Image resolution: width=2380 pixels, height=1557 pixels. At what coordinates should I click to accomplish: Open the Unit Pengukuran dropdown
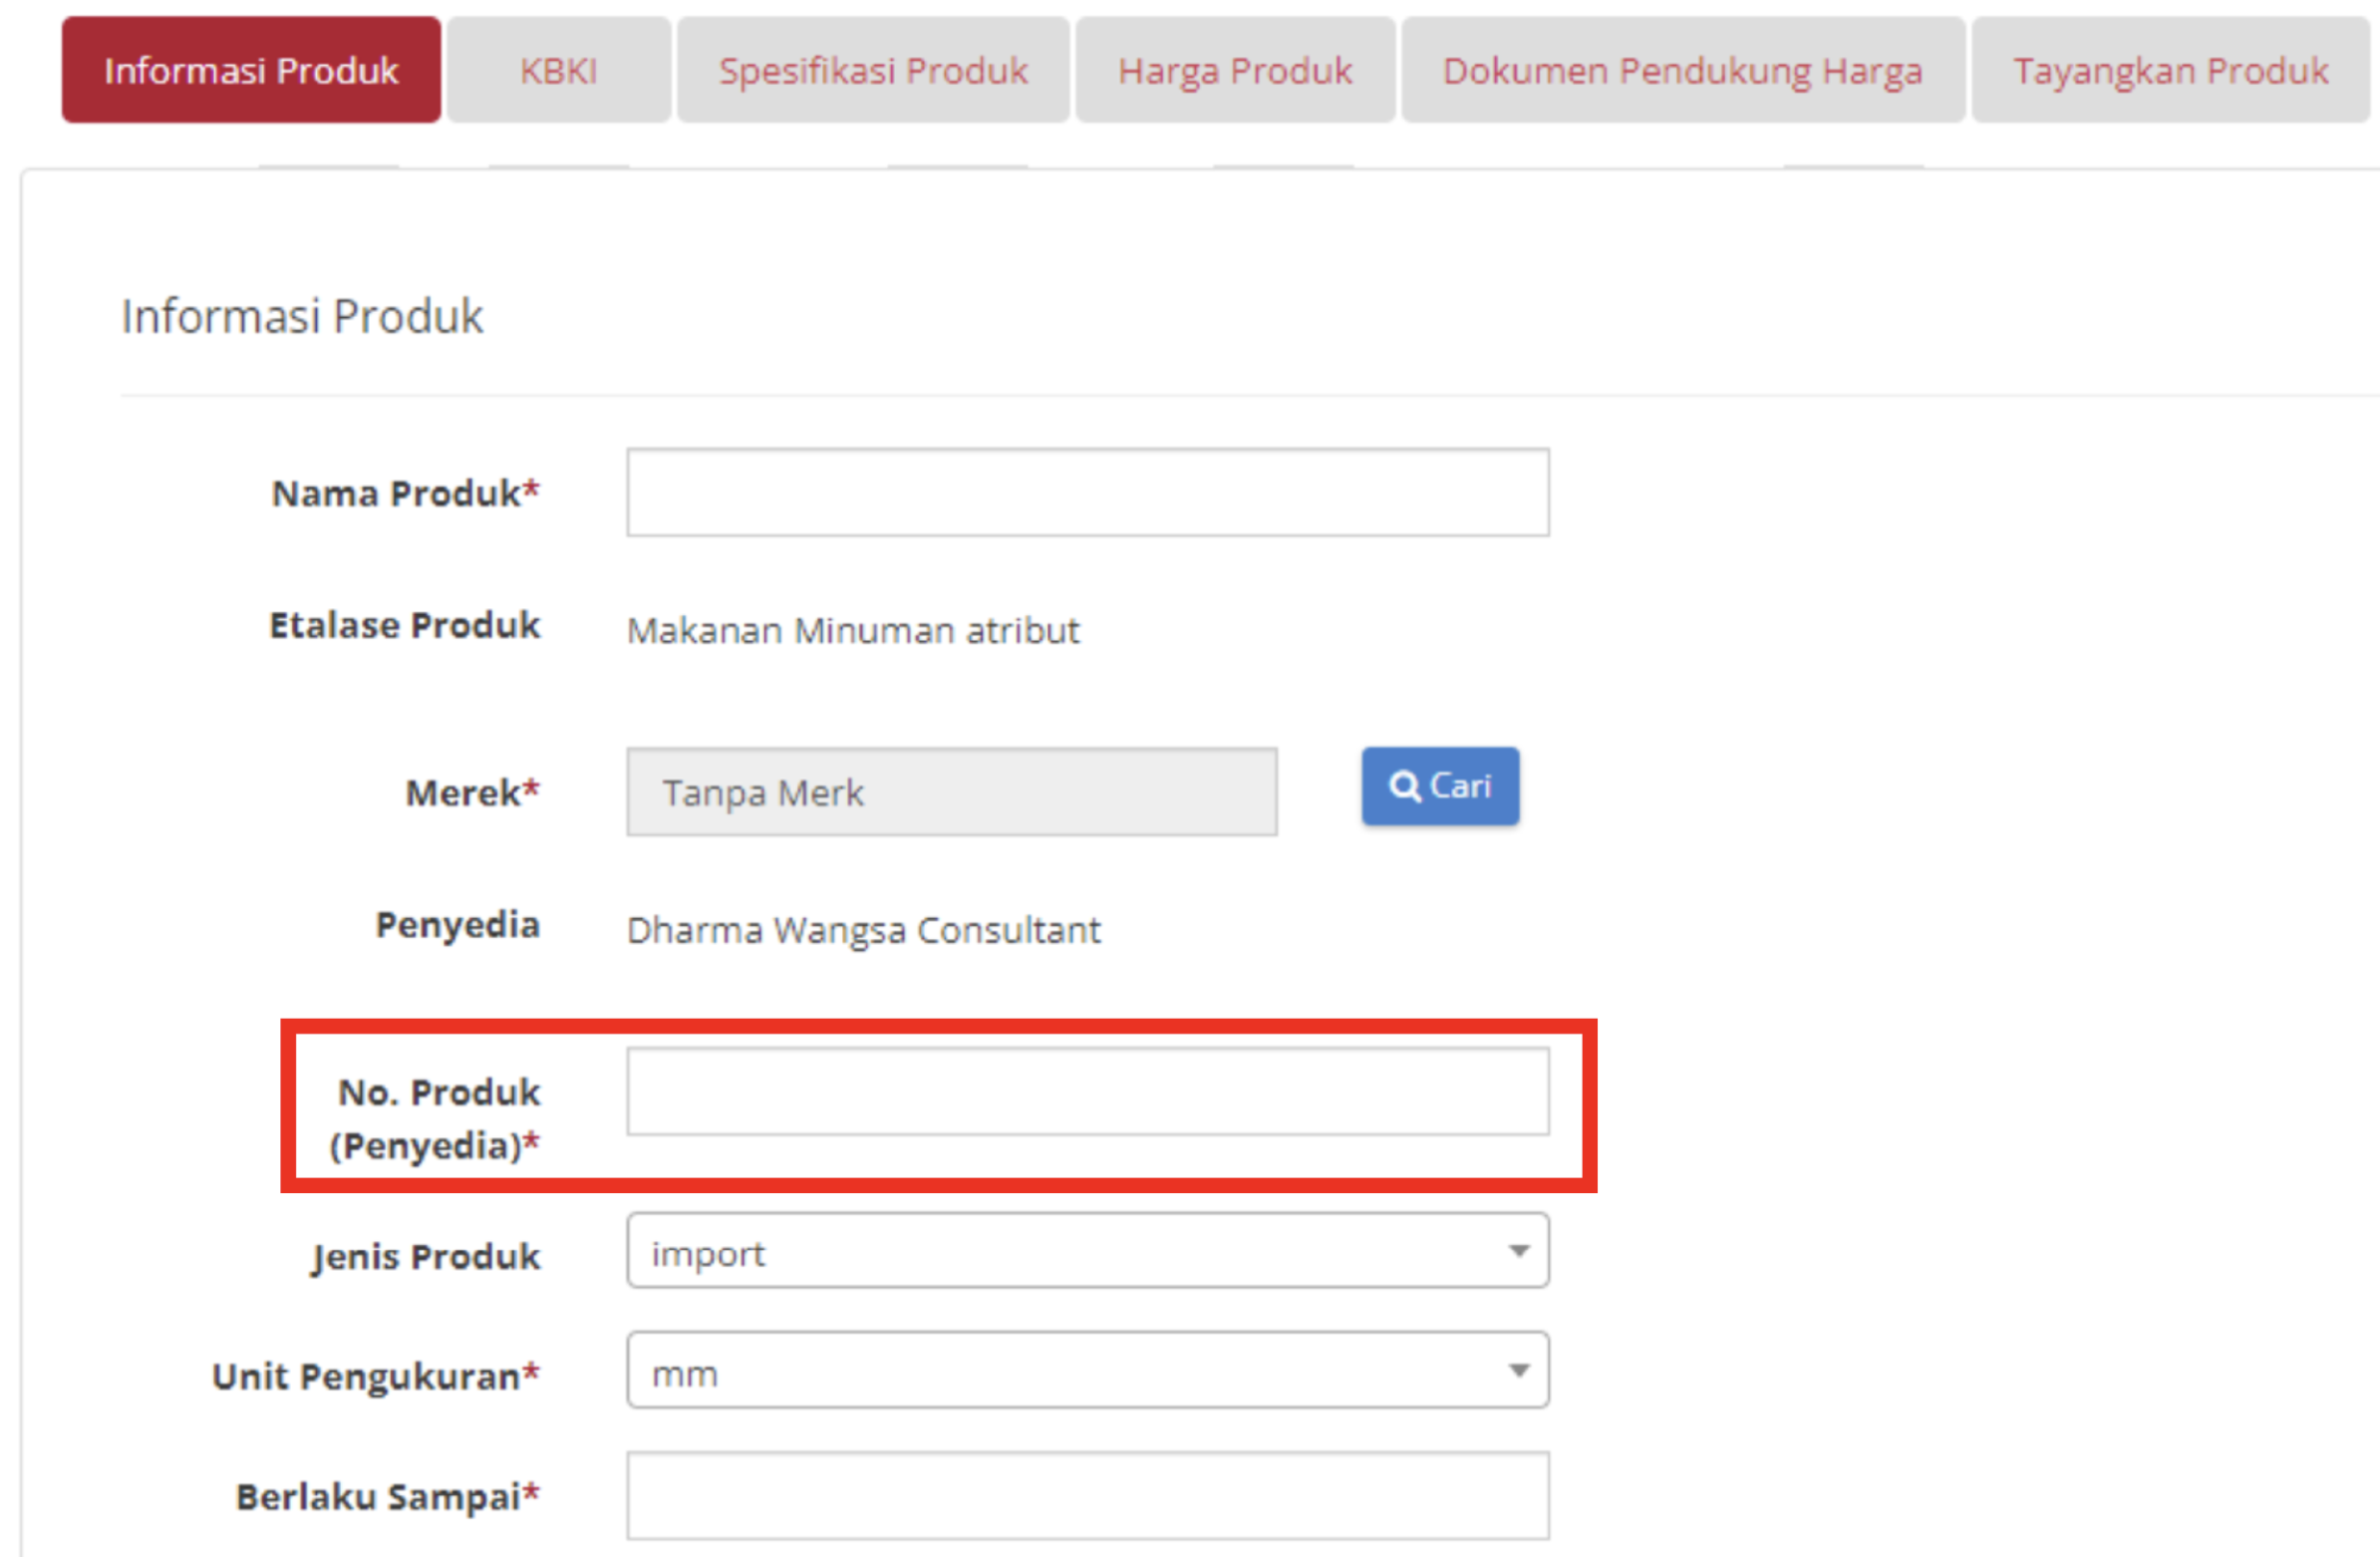[x=1088, y=1370]
